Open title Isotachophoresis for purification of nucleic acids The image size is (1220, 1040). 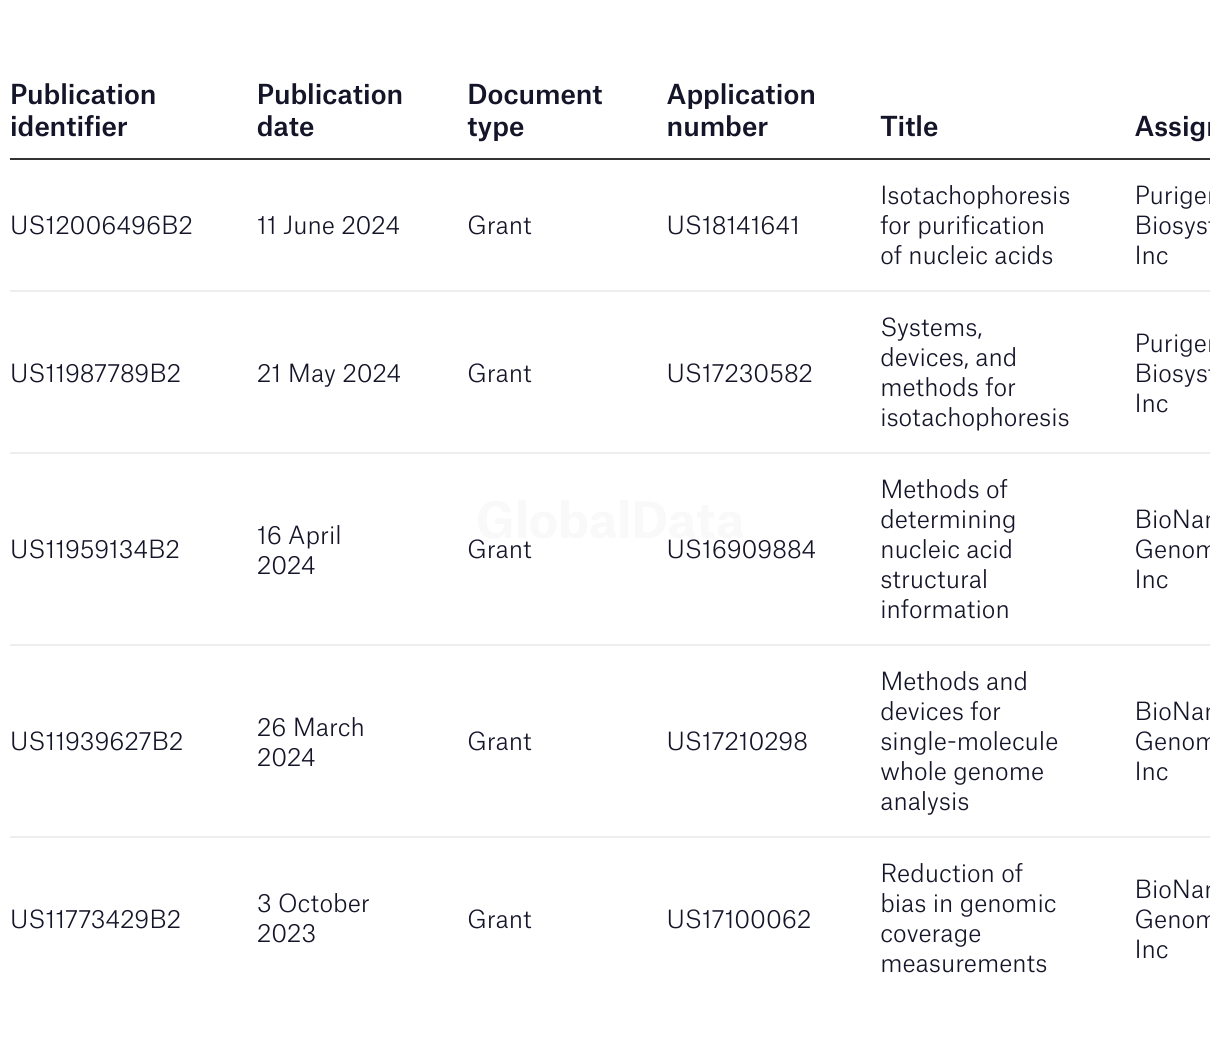coord(975,226)
